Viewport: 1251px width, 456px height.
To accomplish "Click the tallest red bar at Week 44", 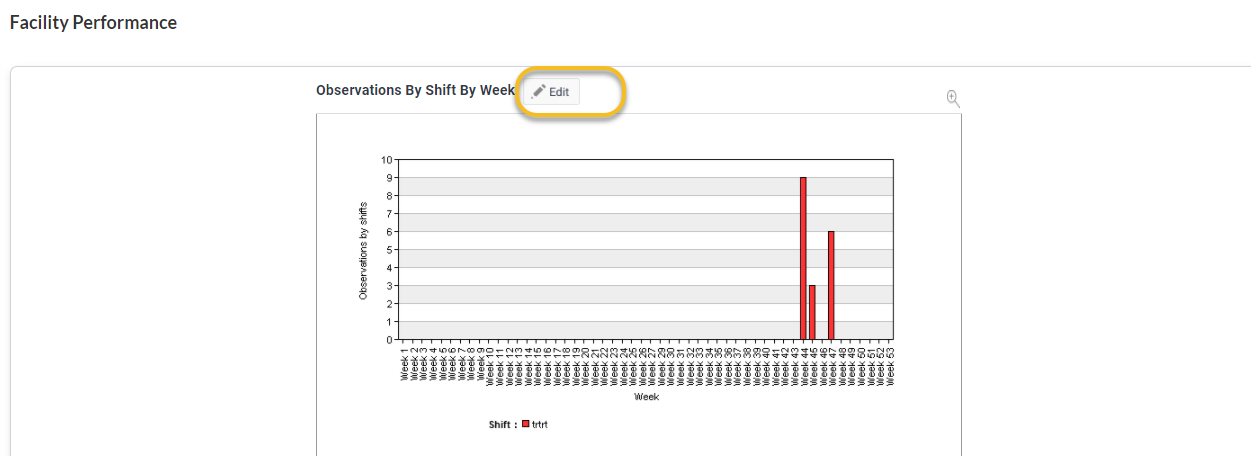I will click(x=803, y=258).
